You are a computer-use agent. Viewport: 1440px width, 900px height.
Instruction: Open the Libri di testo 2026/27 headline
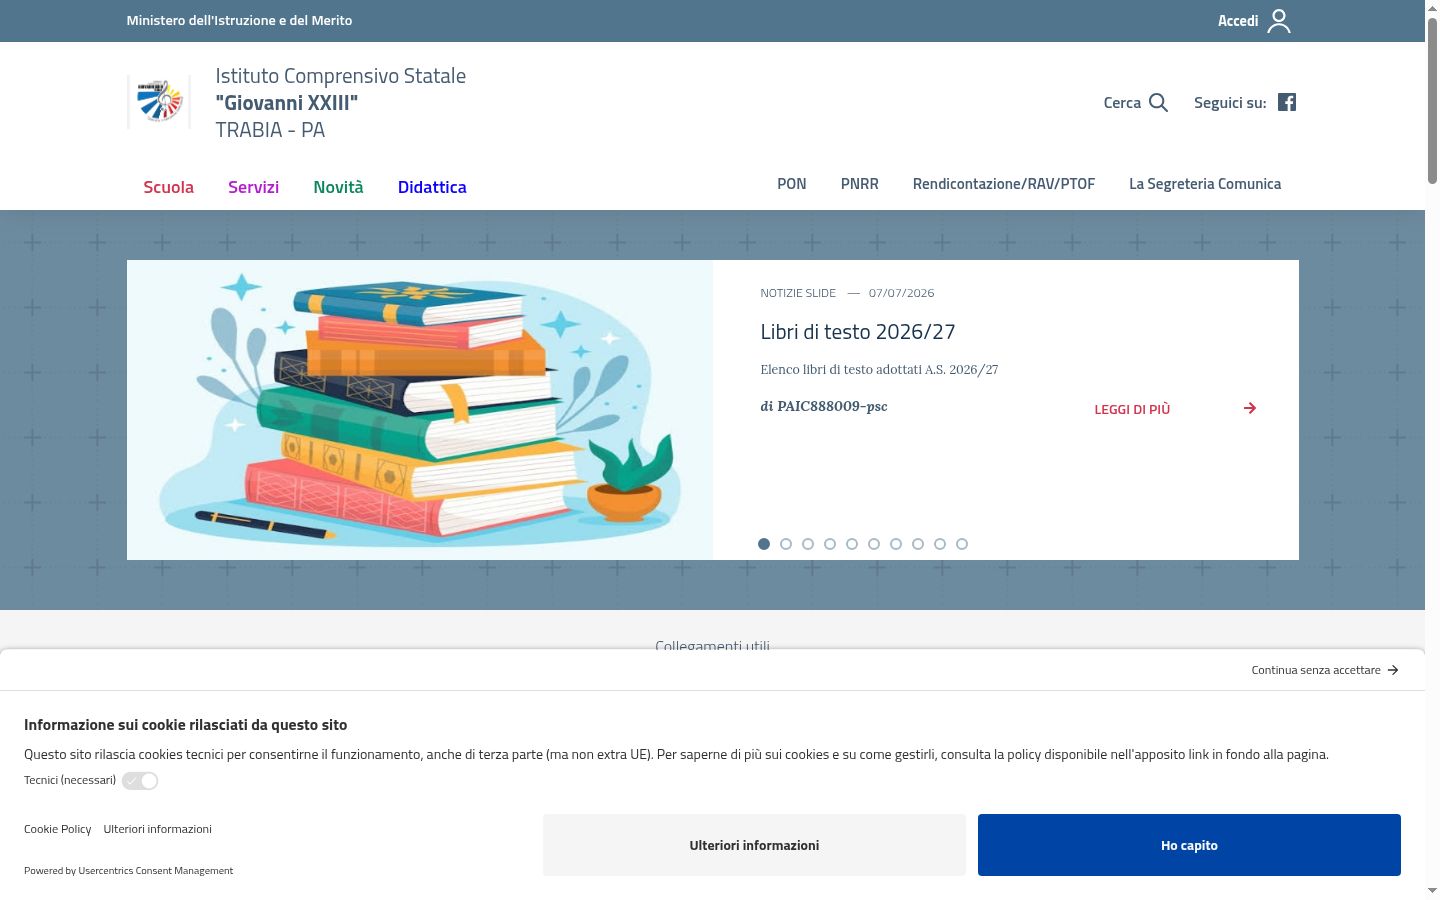coord(858,332)
